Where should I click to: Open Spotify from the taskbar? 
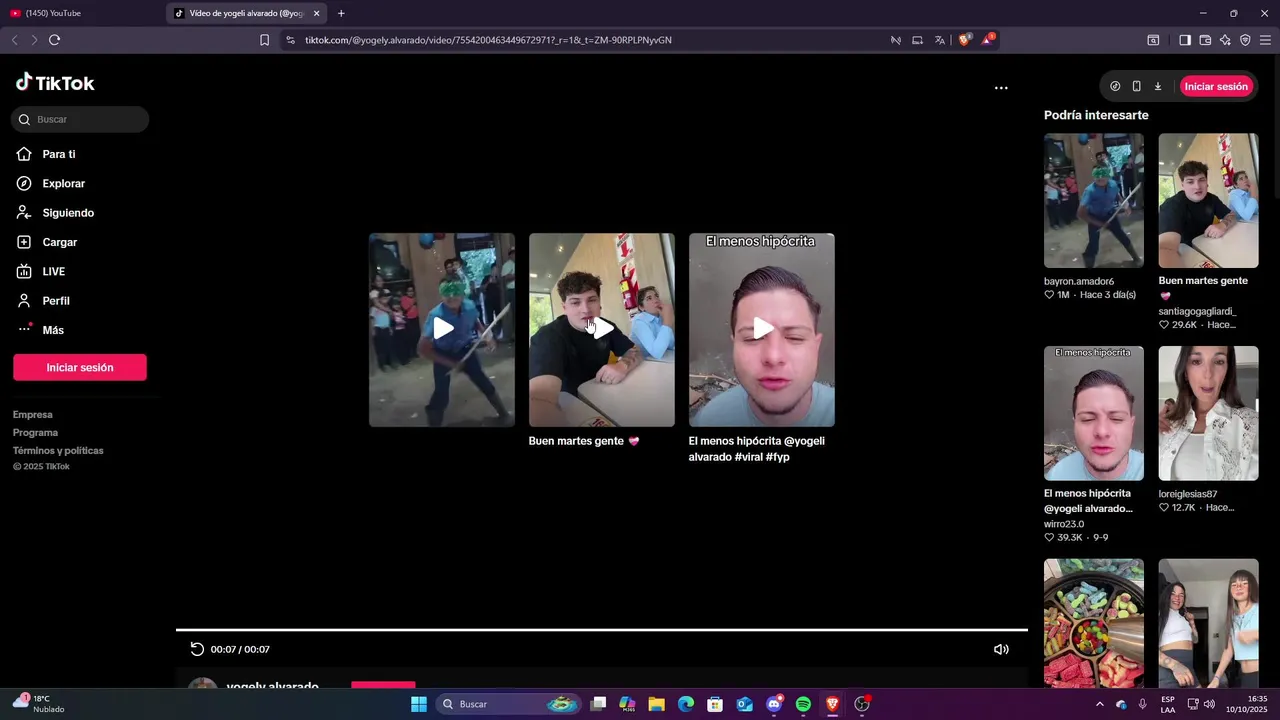pos(803,704)
